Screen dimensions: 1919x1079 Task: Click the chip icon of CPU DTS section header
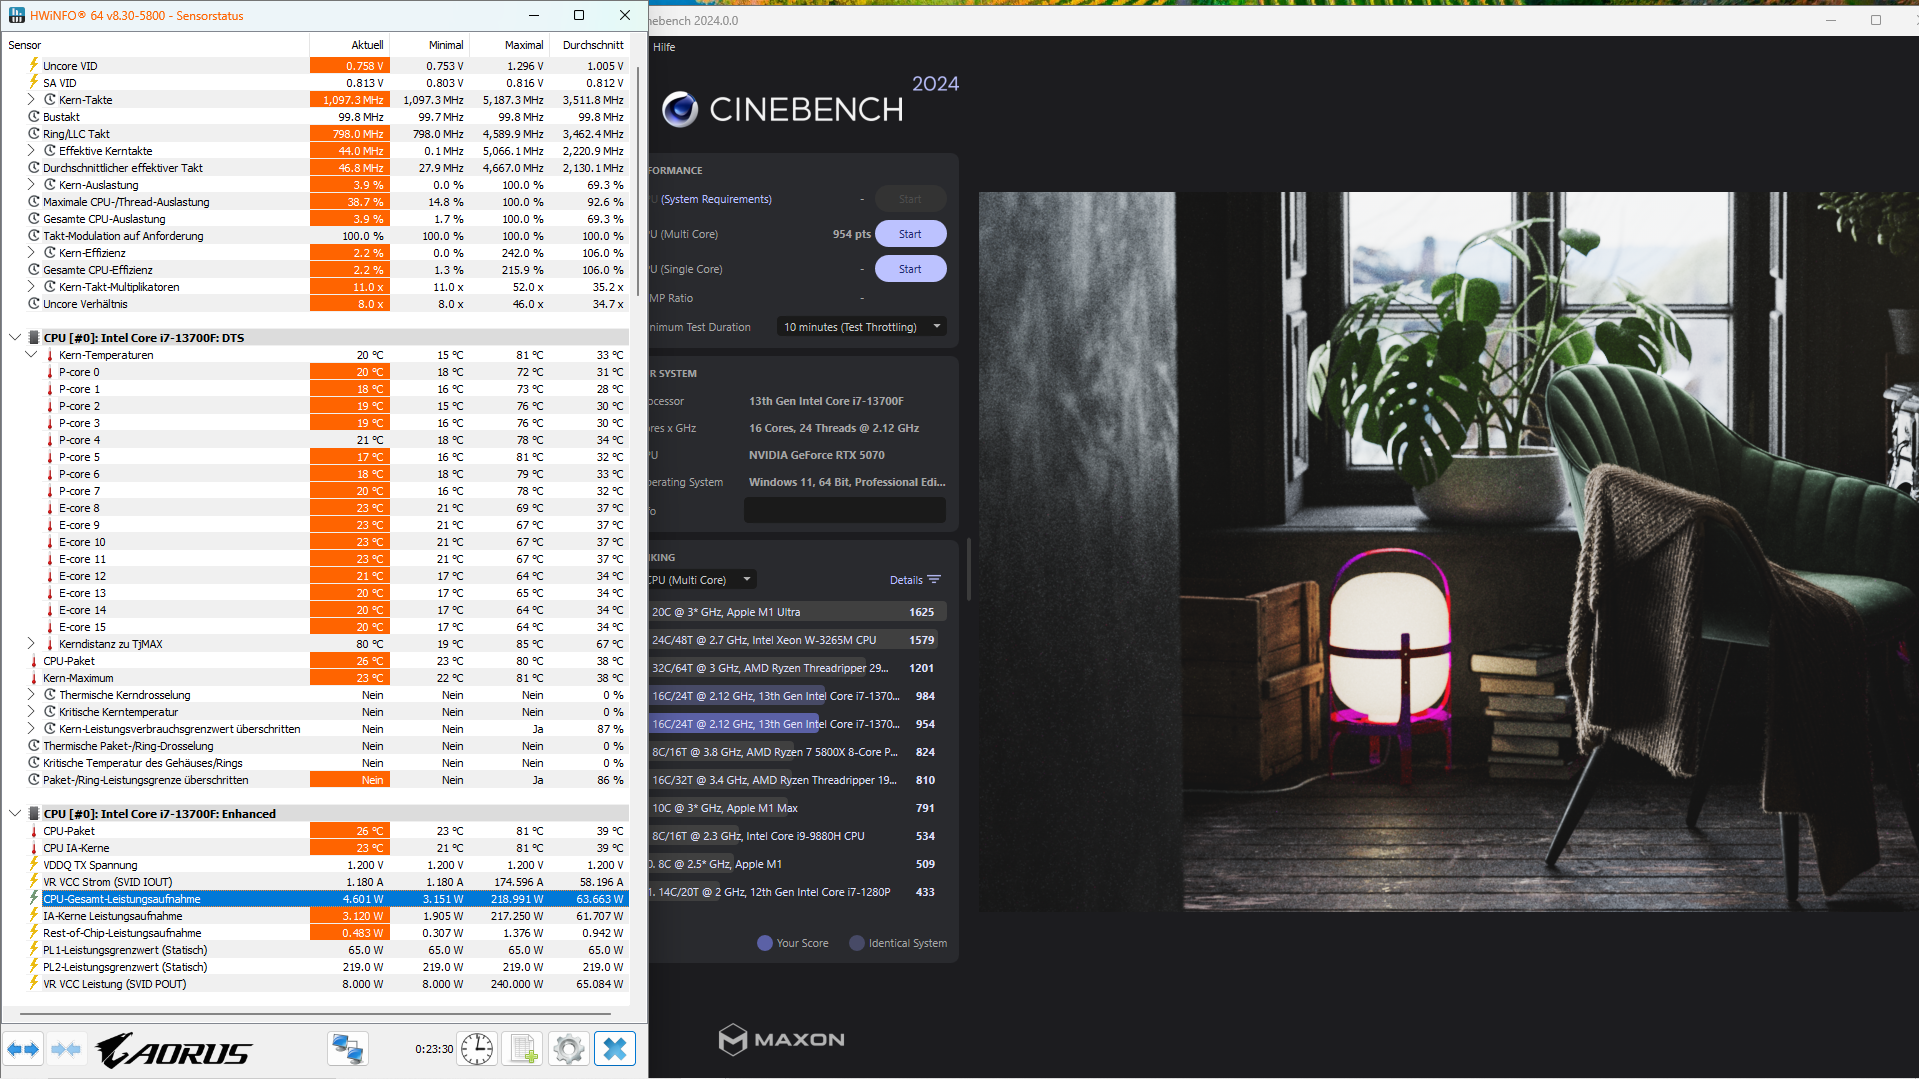coord(33,338)
